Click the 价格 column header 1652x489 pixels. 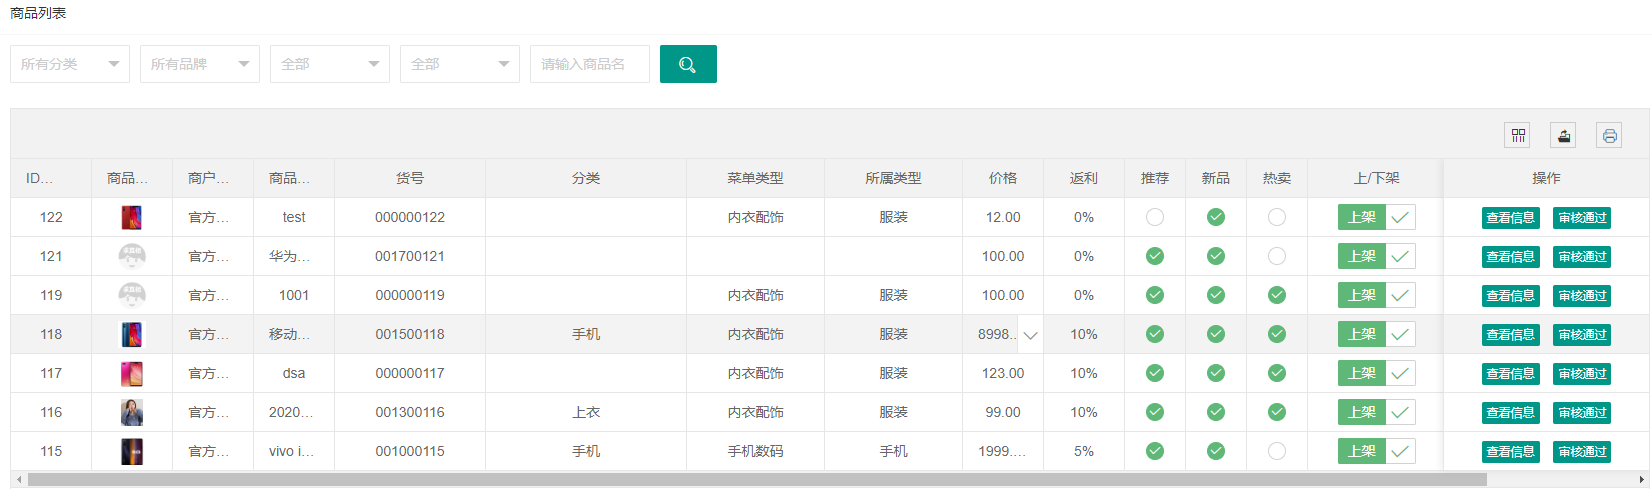[1003, 178]
